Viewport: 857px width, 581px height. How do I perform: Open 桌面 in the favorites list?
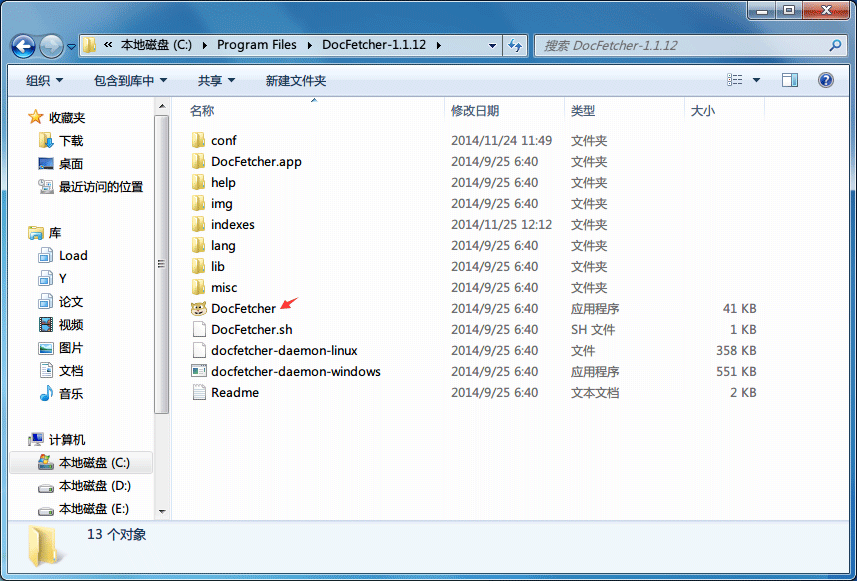[x=71, y=164]
